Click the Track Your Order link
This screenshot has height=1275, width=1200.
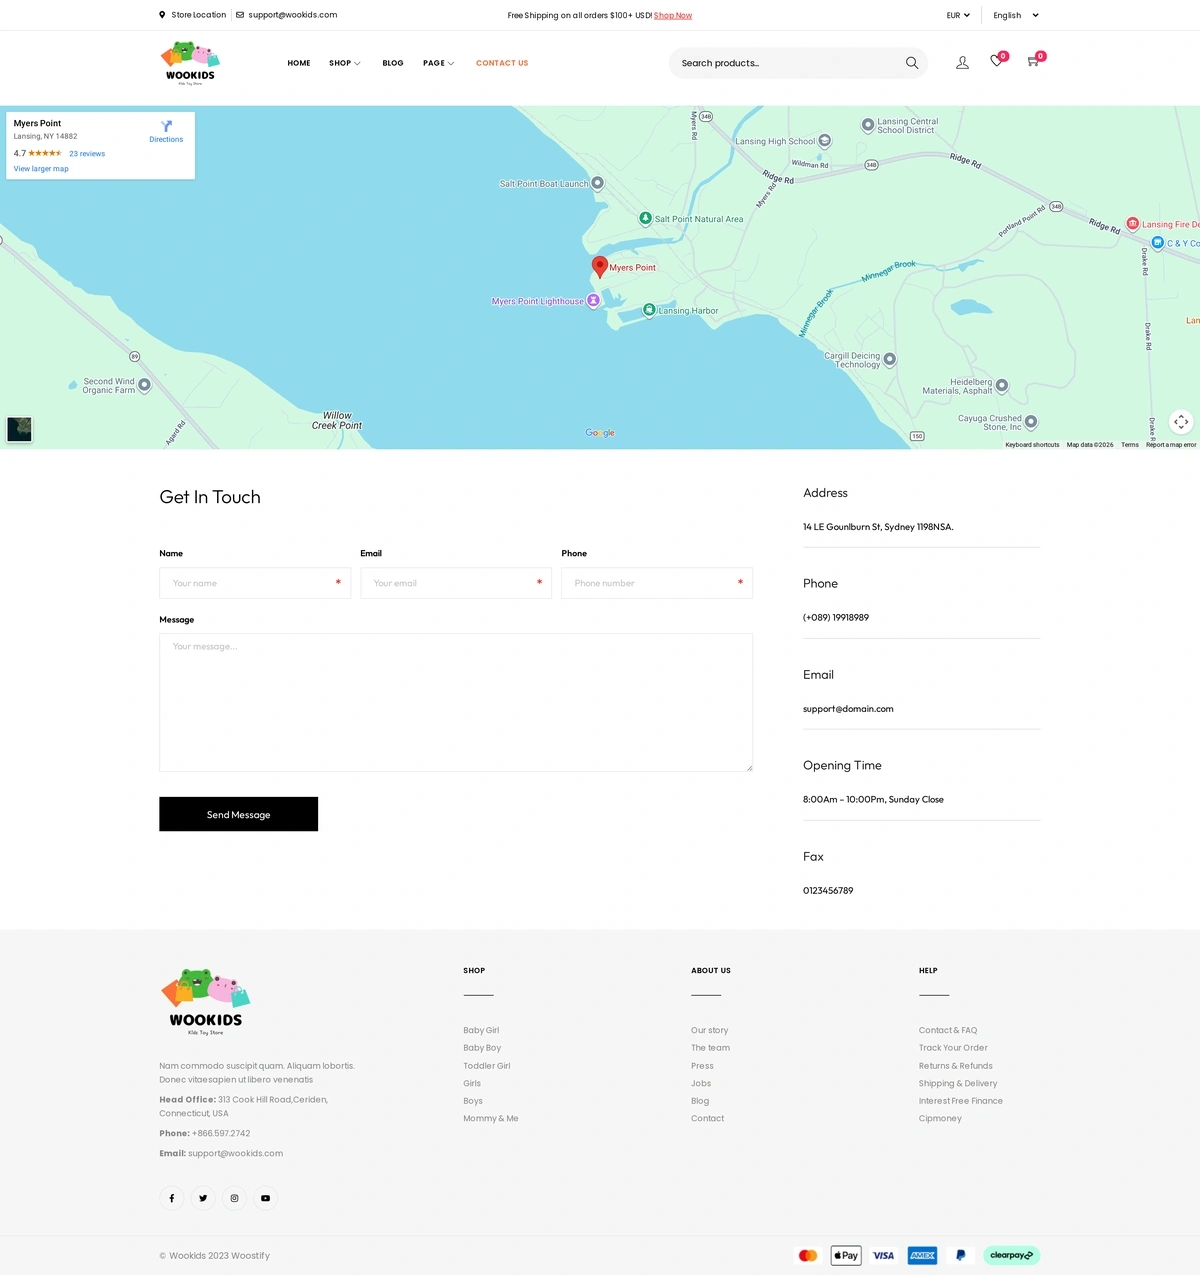[x=953, y=1048]
